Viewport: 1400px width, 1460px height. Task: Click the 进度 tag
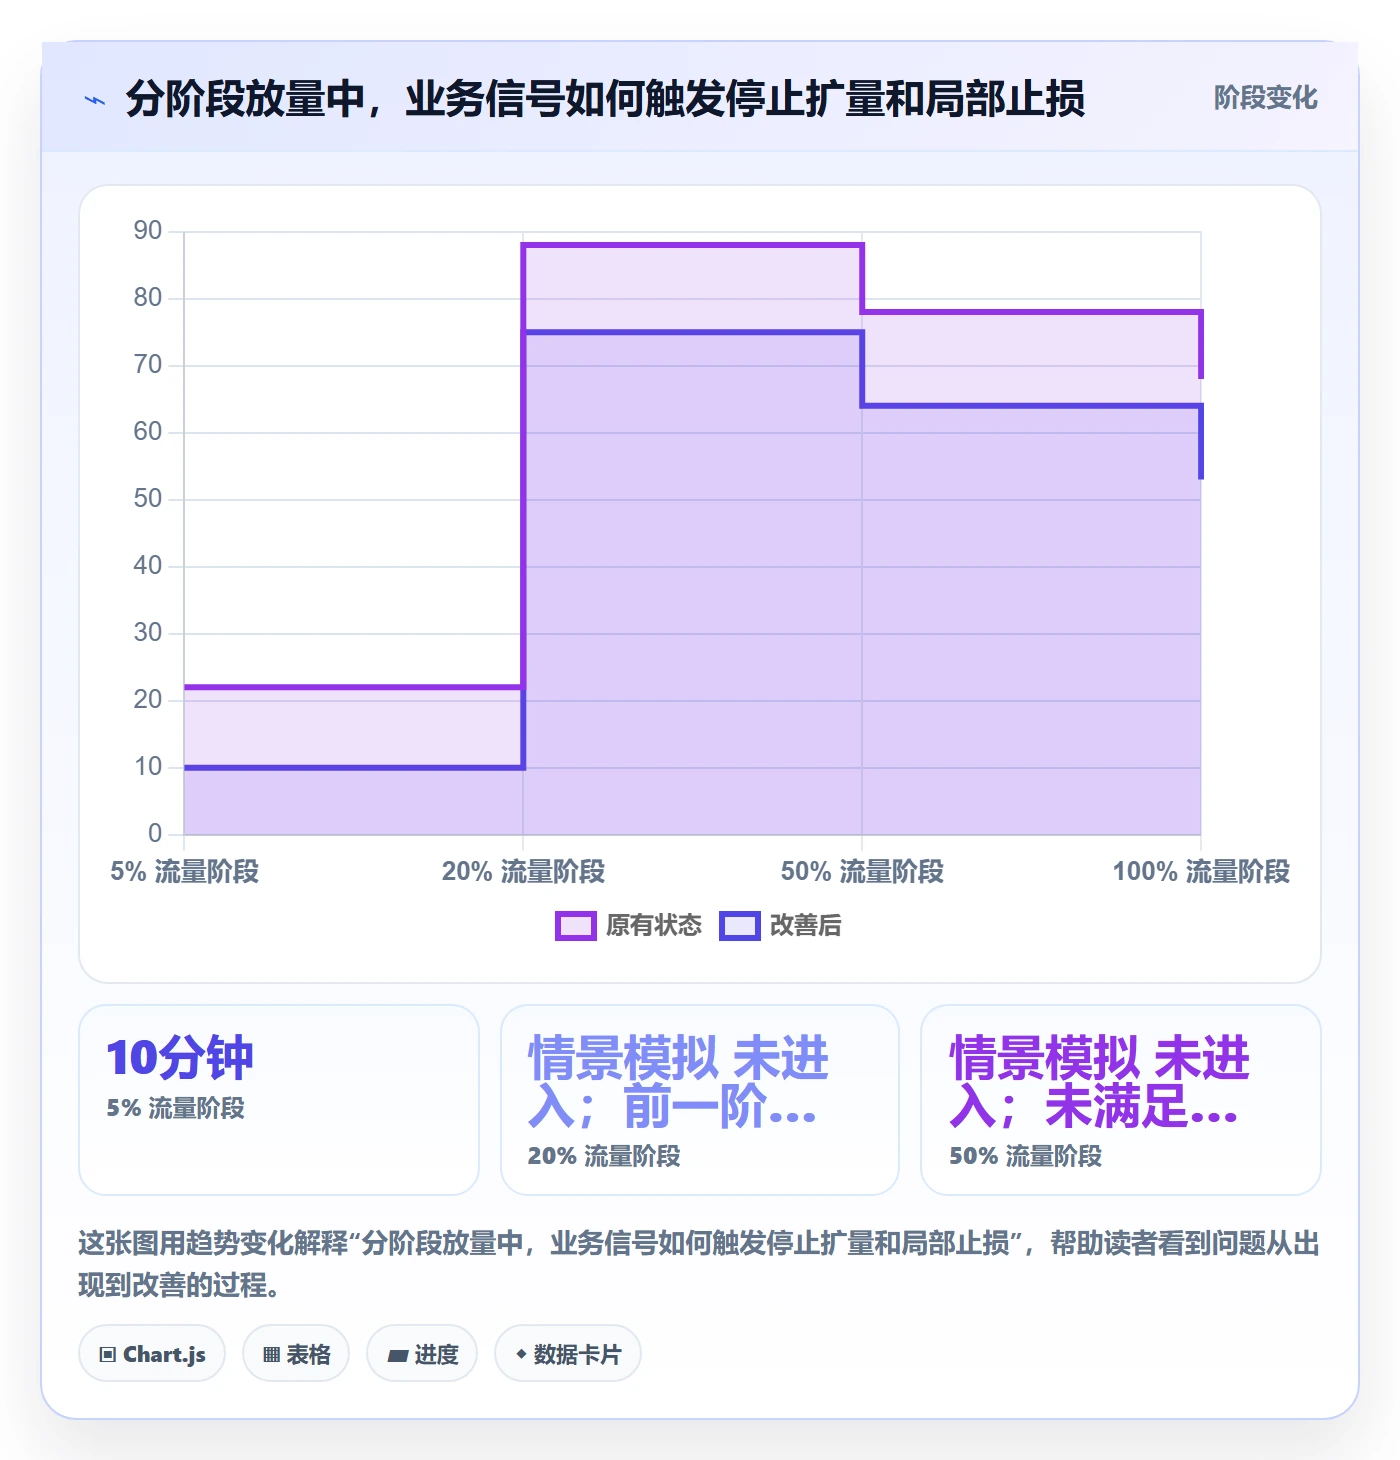tap(422, 1354)
